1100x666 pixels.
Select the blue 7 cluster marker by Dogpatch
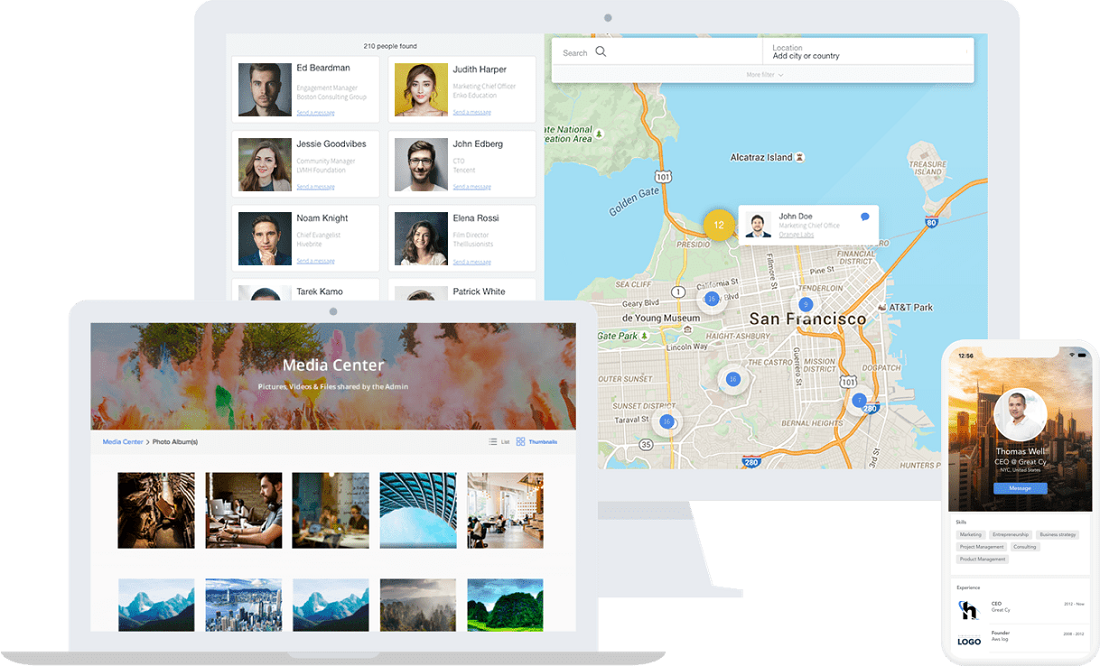click(x=859, y=400)
